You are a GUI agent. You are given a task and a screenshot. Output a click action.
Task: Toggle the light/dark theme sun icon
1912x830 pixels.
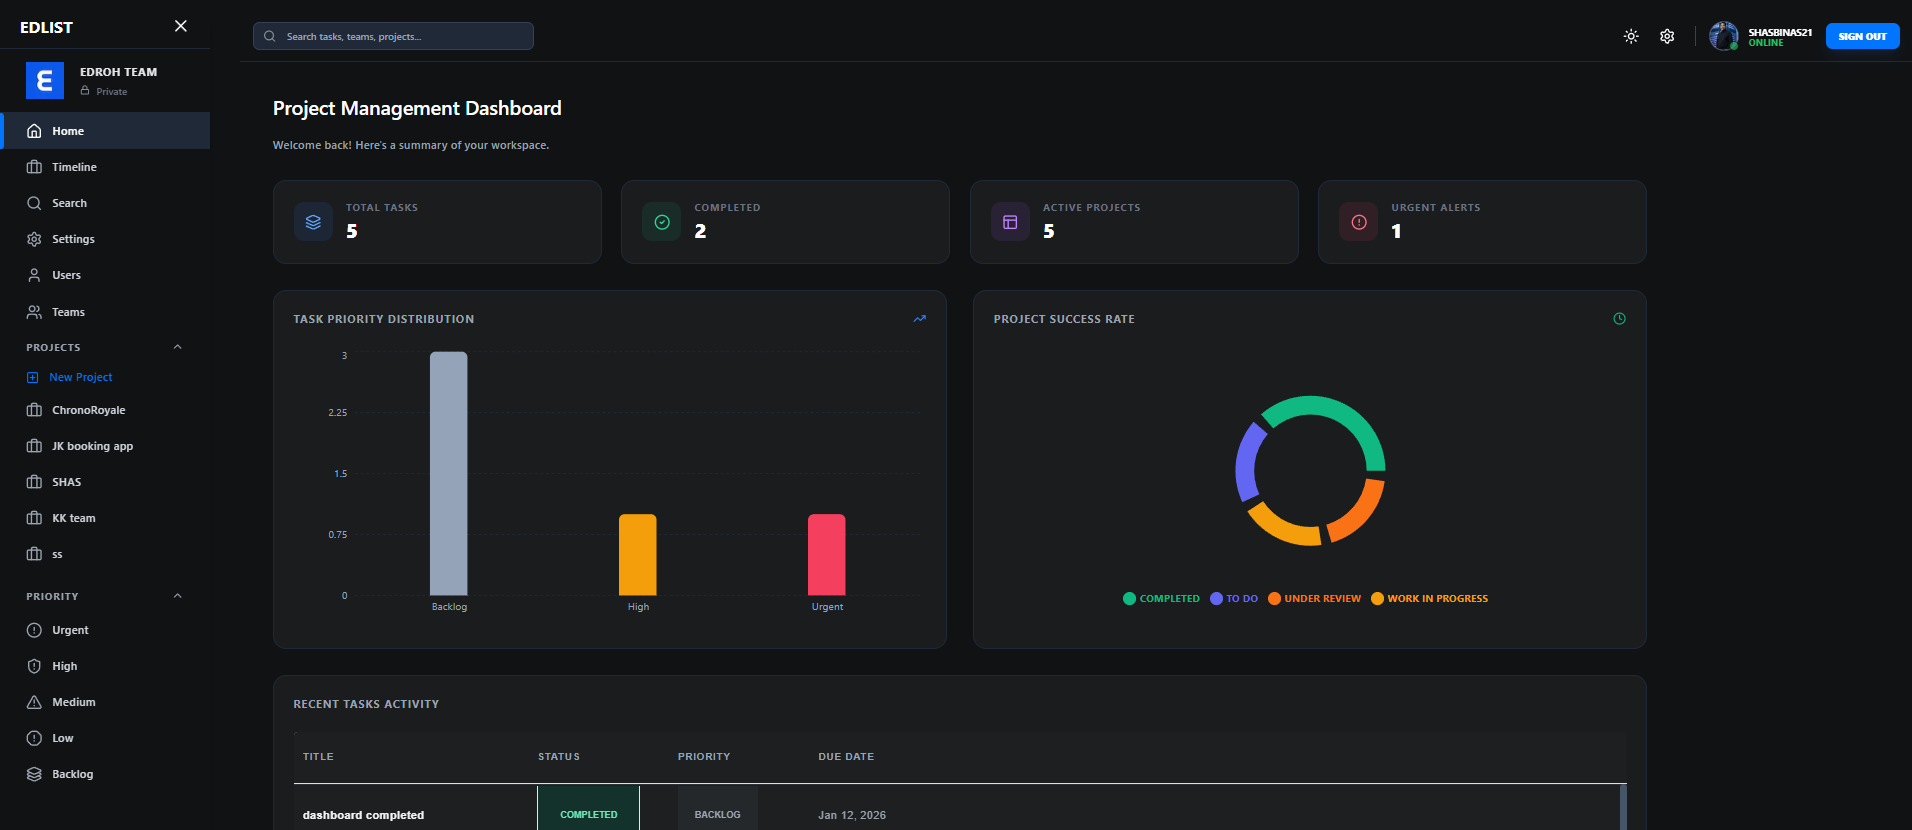[x=1631, y=36]
